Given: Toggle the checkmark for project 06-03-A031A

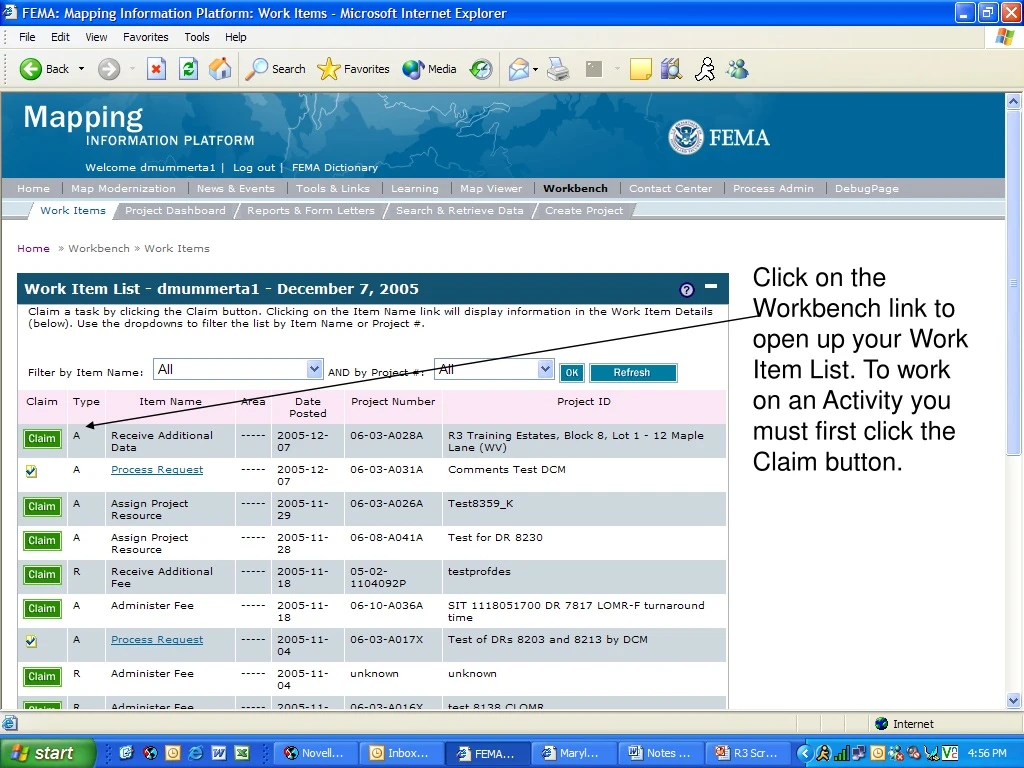Looking at the screenshot, I should pyautogui.click(x=31, y=471).
